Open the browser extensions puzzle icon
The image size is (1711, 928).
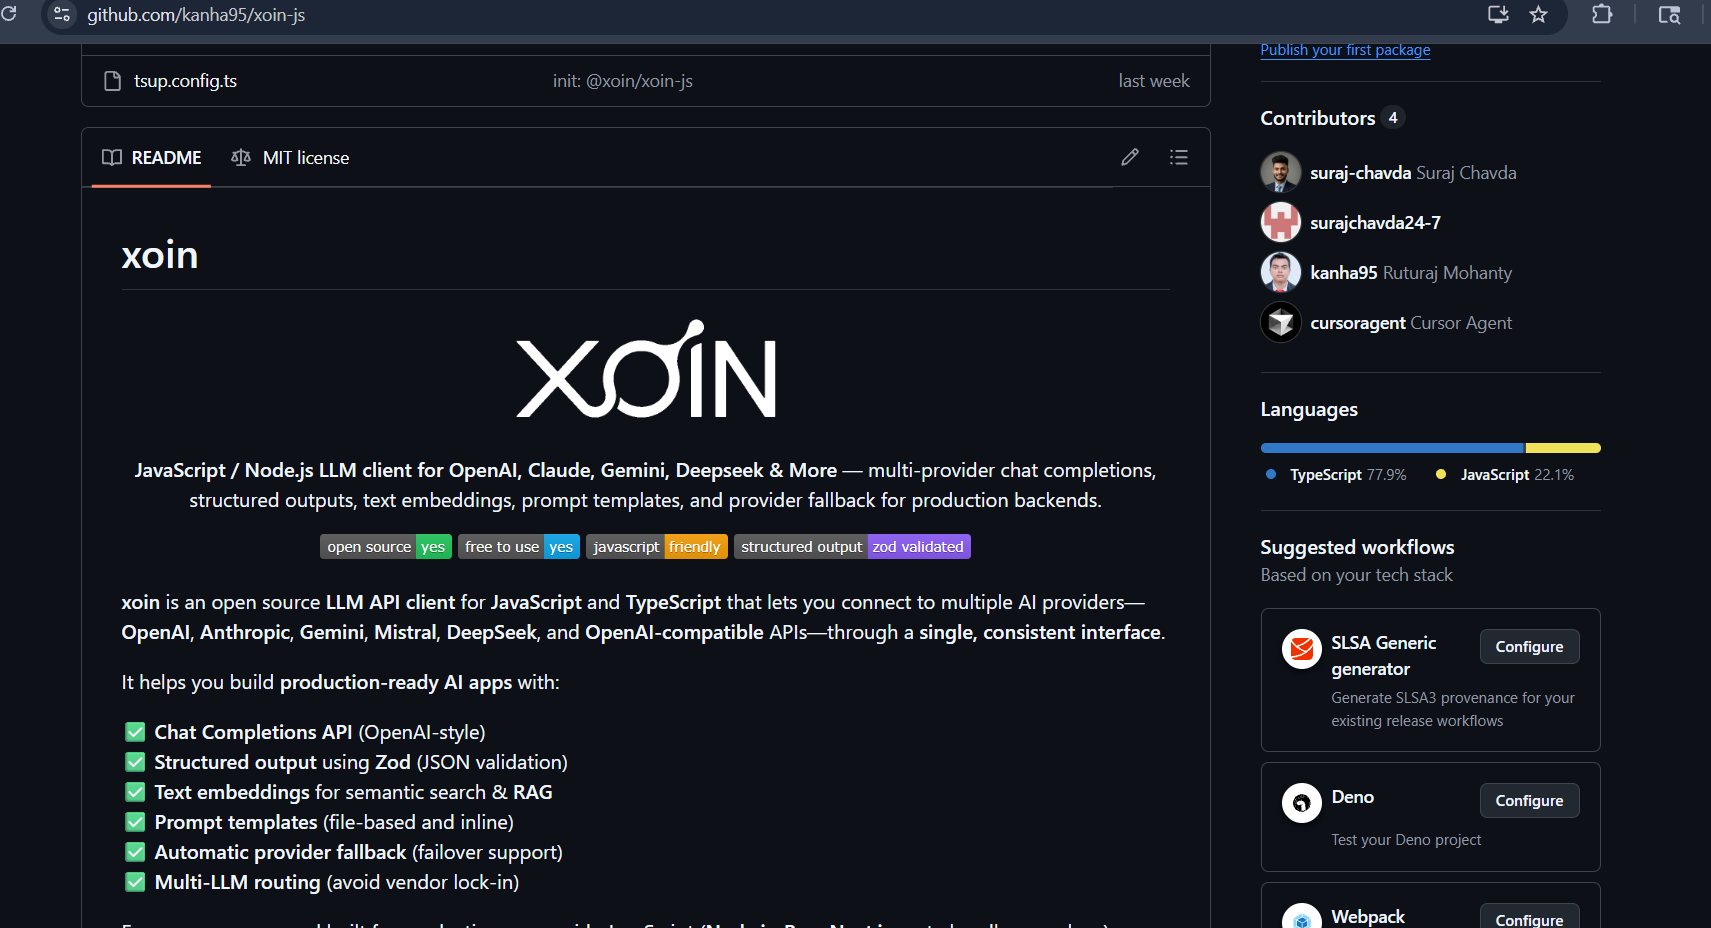[x=1602, y=14]
